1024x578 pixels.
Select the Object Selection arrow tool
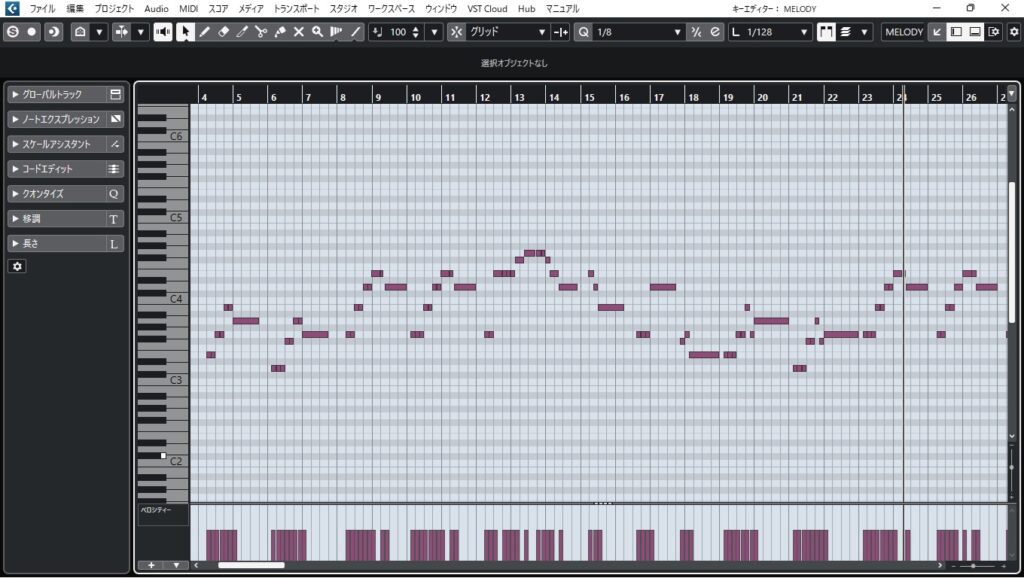[x=186, y=32]
